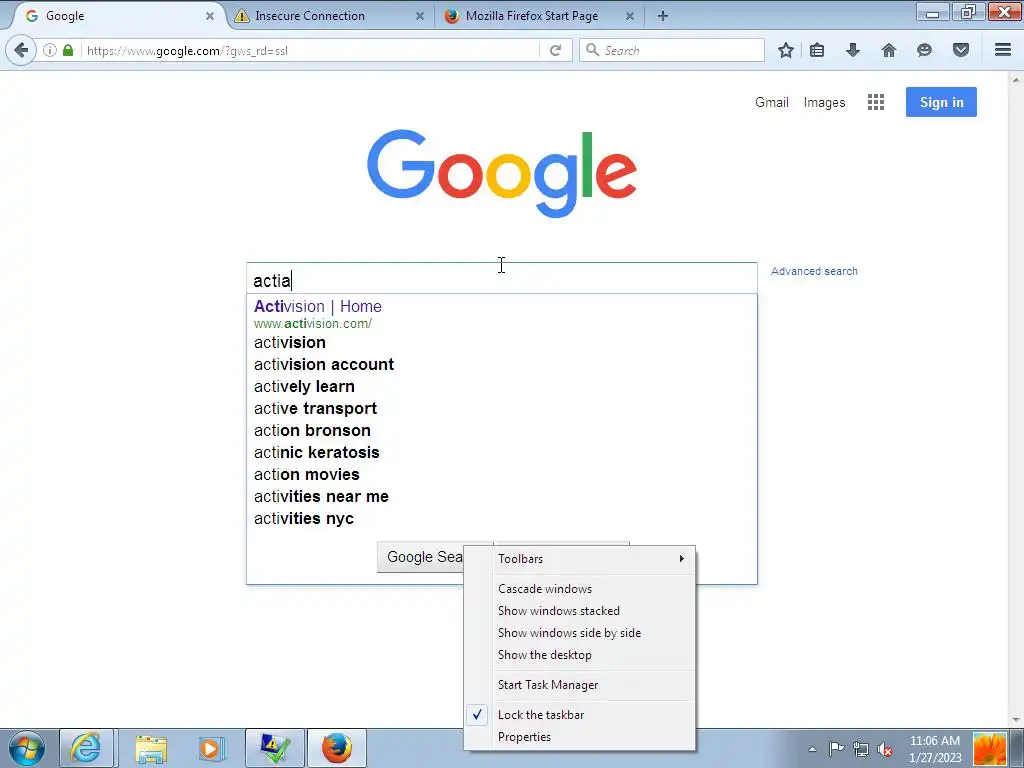Open the Firefox hamburger menu
Viewport: 1024px width, 768px height.
(x=1003, y=50)
